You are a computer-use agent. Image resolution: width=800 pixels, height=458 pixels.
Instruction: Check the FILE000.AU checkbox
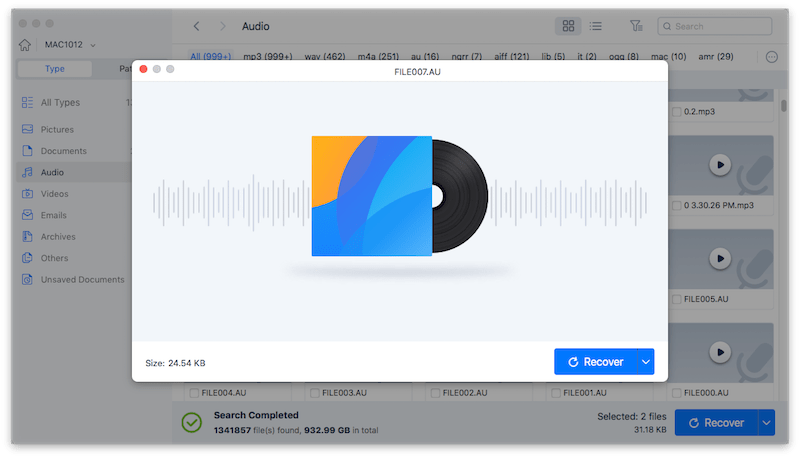point(677,393)
